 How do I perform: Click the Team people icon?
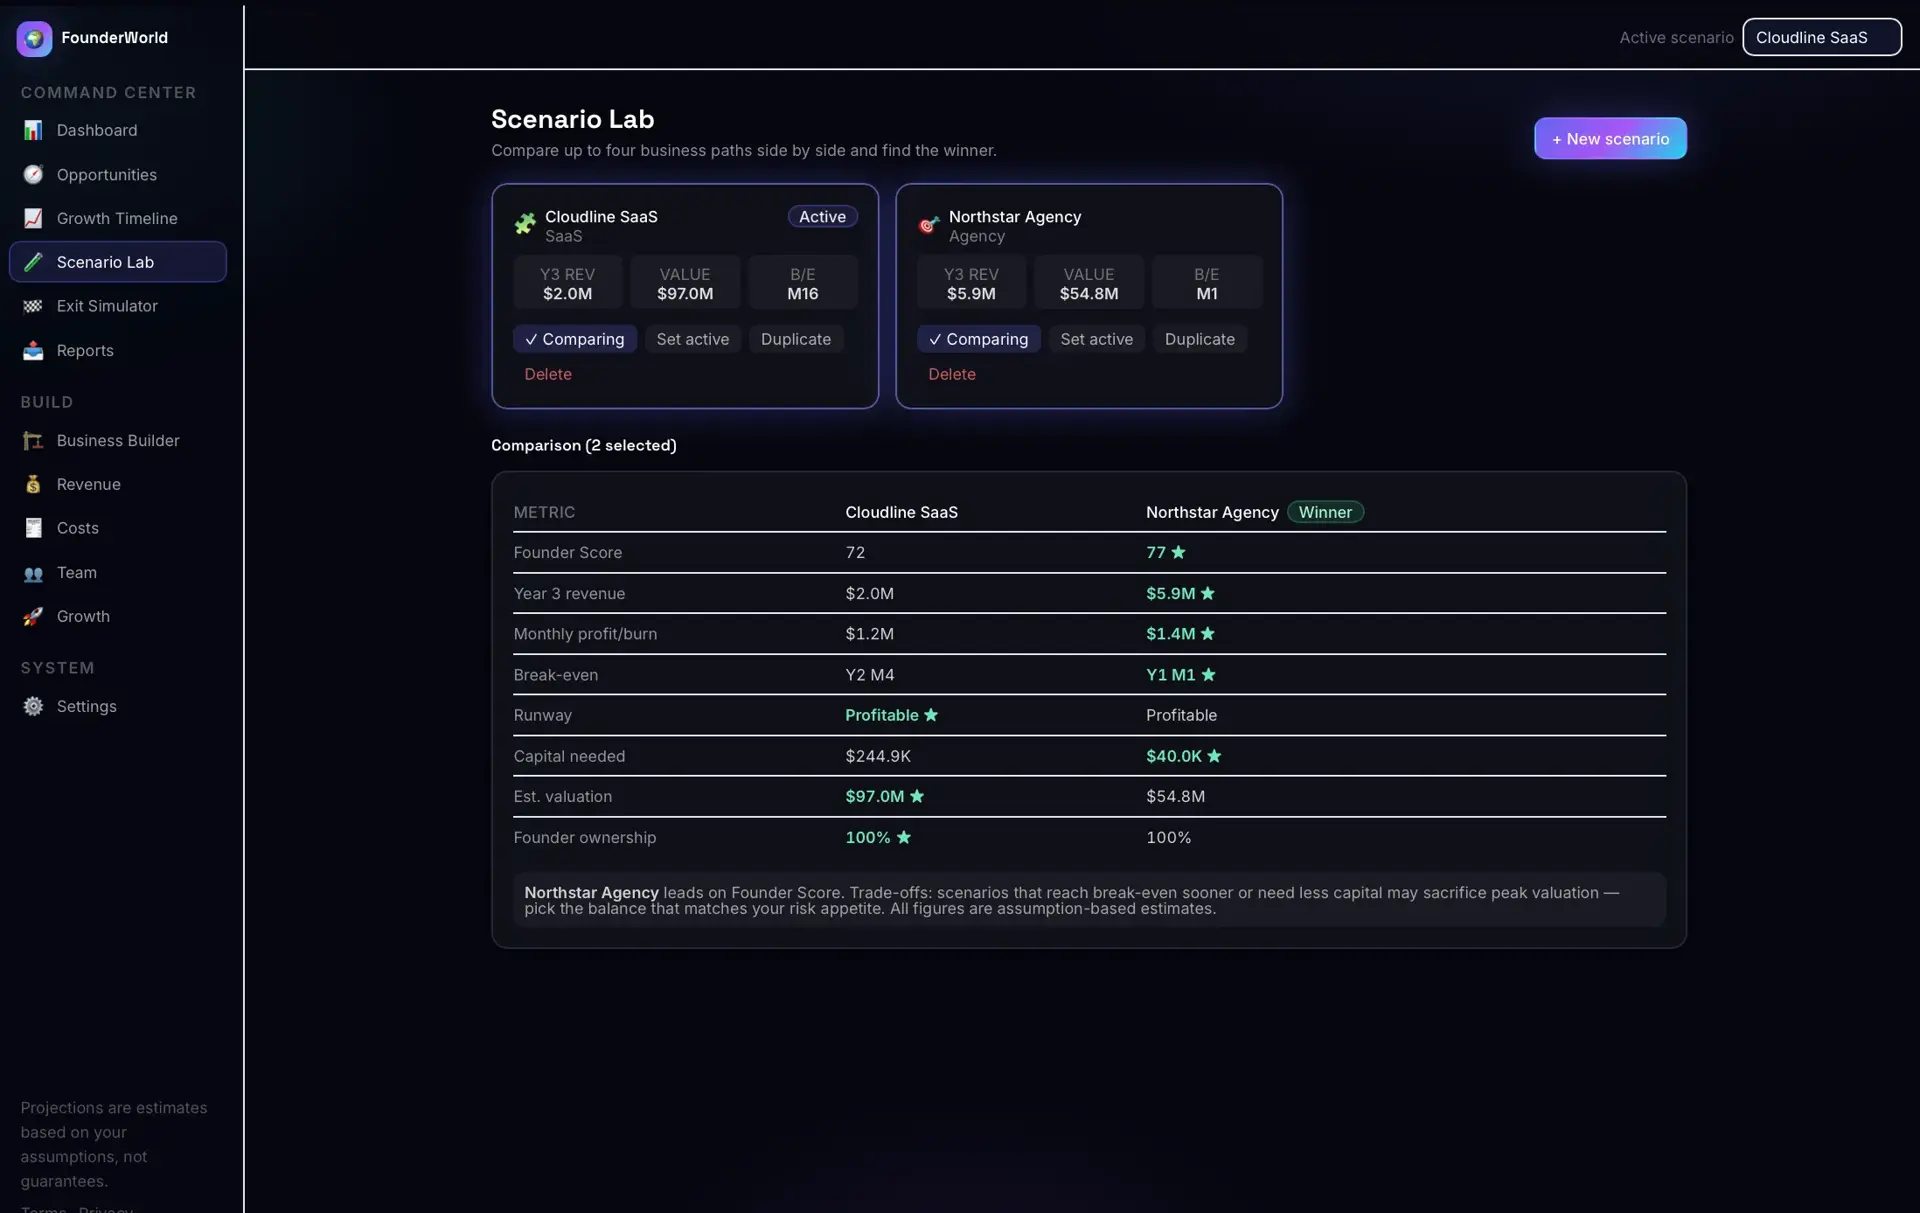point(33,573)
